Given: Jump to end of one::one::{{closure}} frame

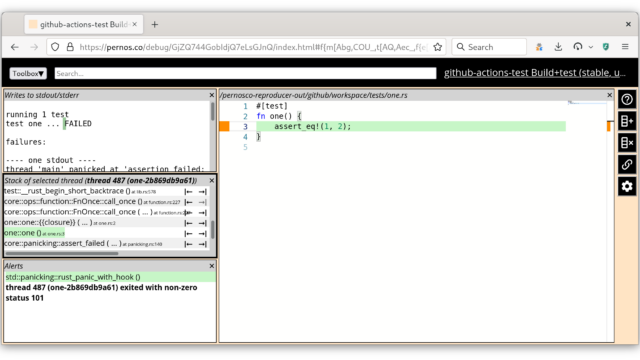Looking at the screenshot, I should pyautogui.click(x=202, y=223).
